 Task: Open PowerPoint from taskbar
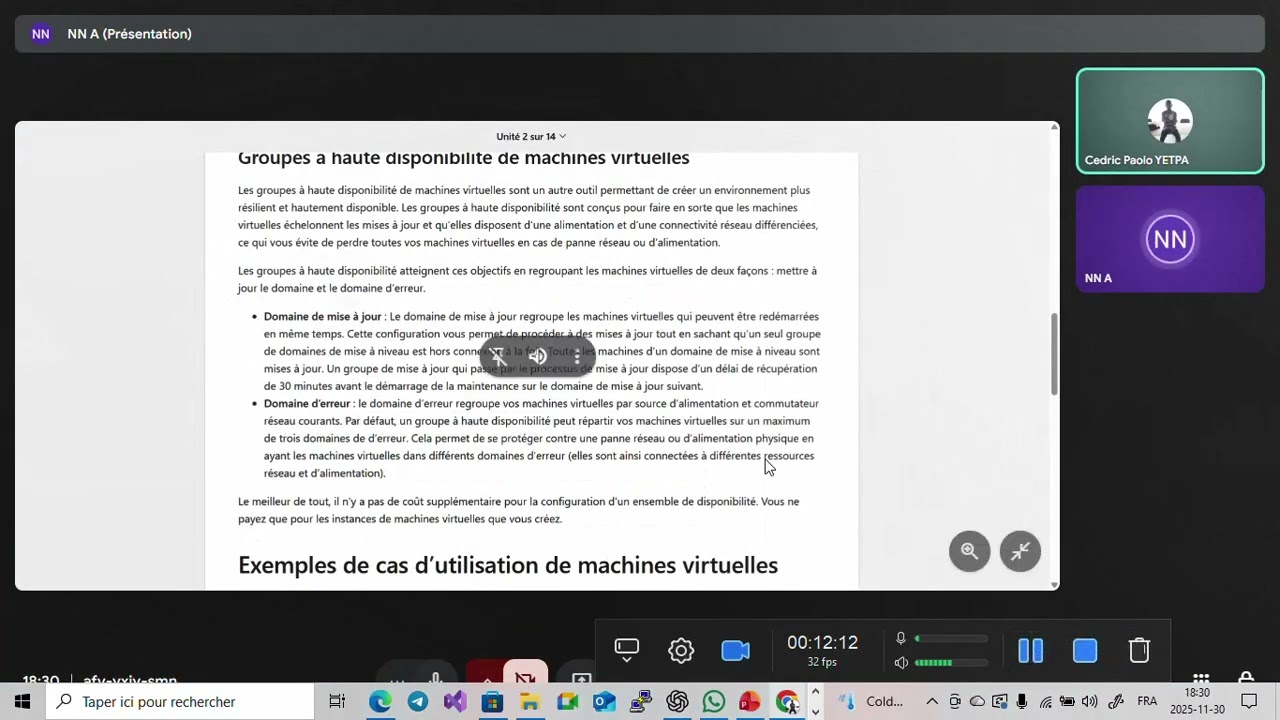(x=750, y=702)
